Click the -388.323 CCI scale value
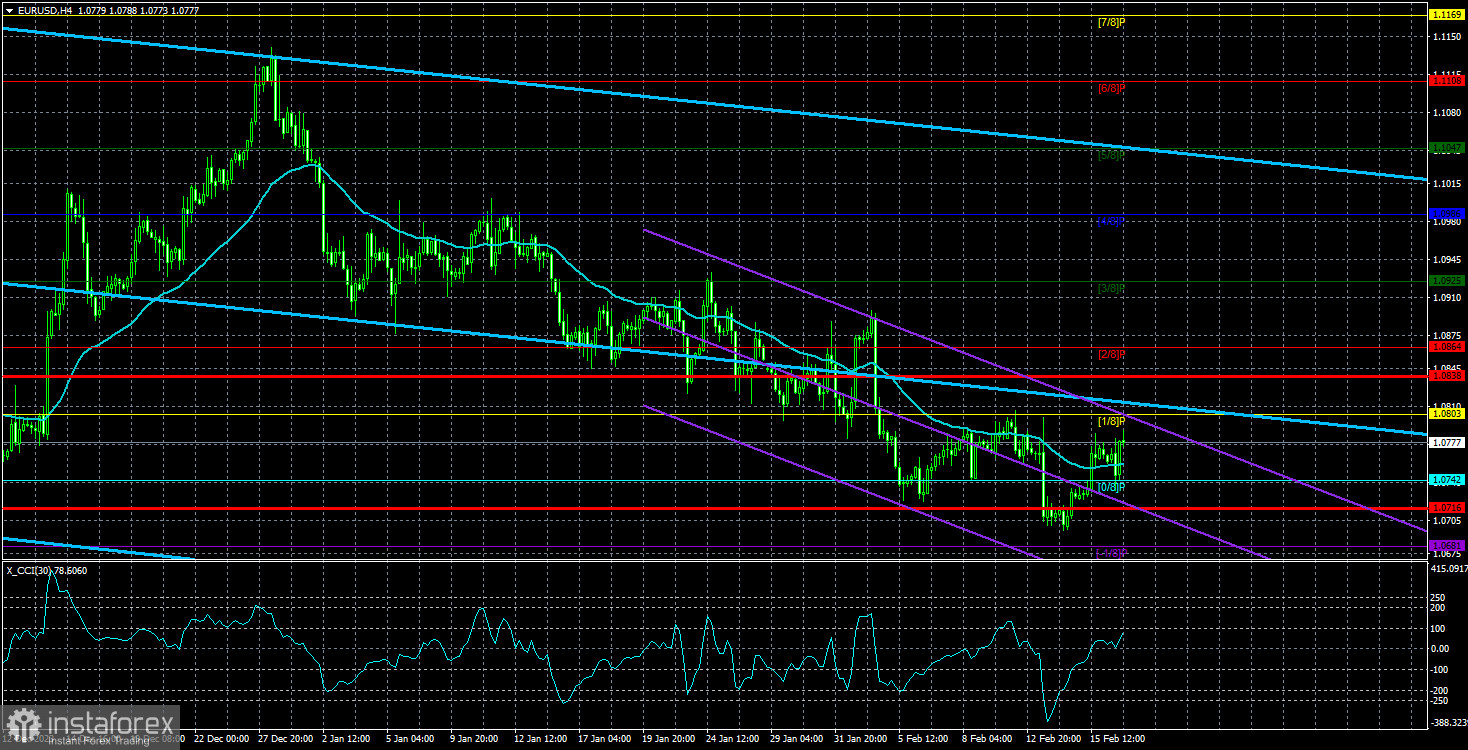This screenshot has height=750, width=1468. (x=1447, y=722)
